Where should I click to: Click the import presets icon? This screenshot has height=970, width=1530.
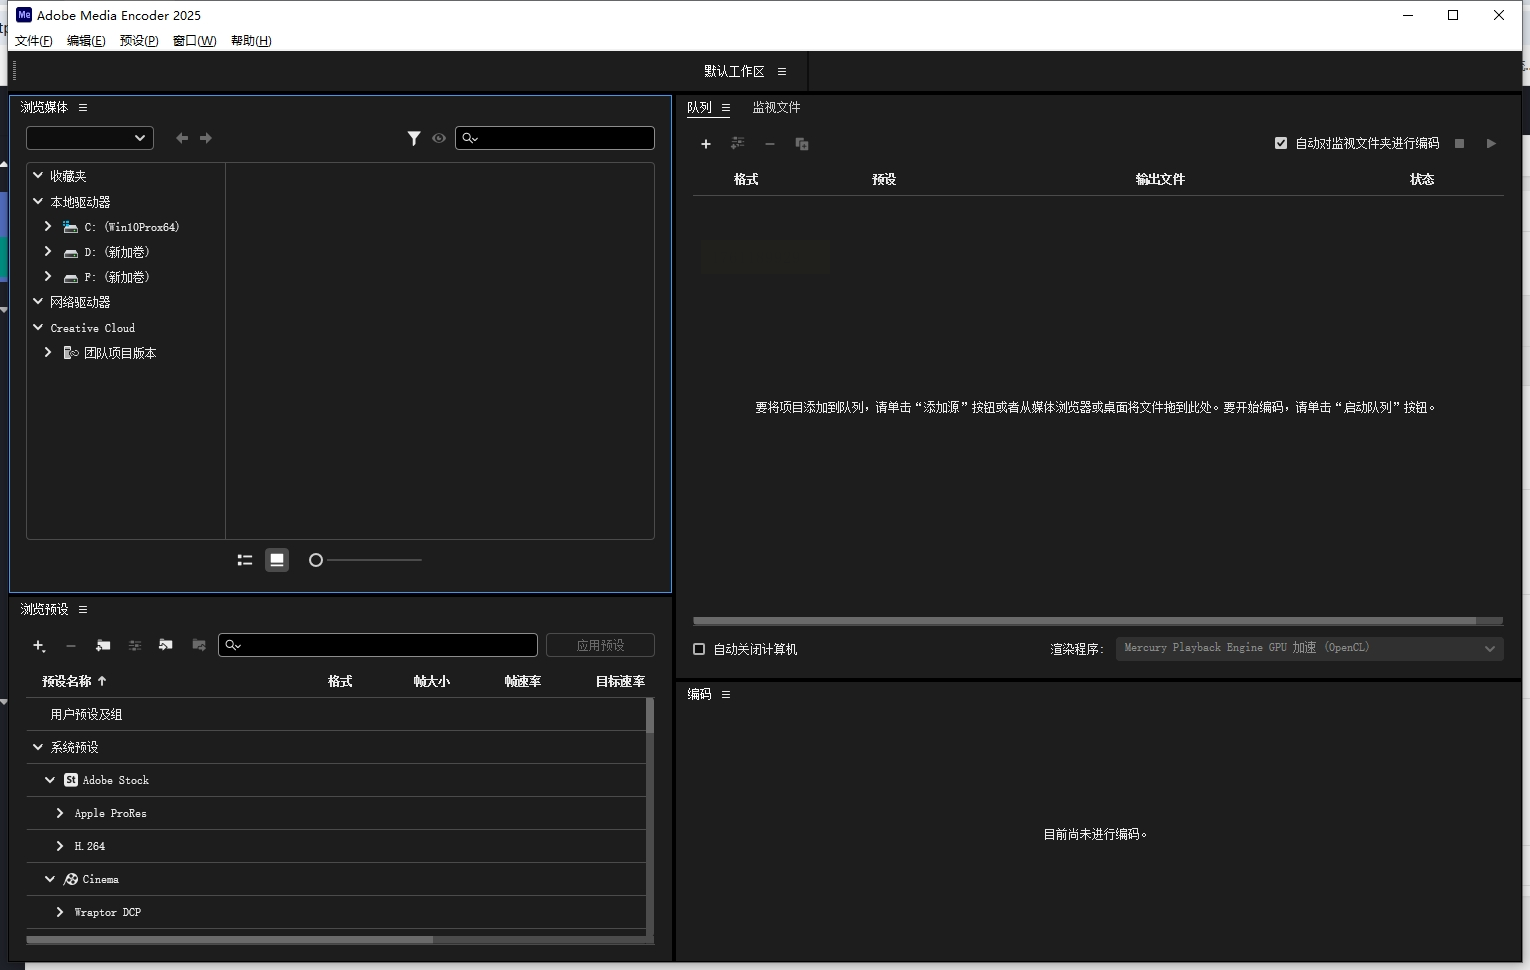(x=166, y=646)
